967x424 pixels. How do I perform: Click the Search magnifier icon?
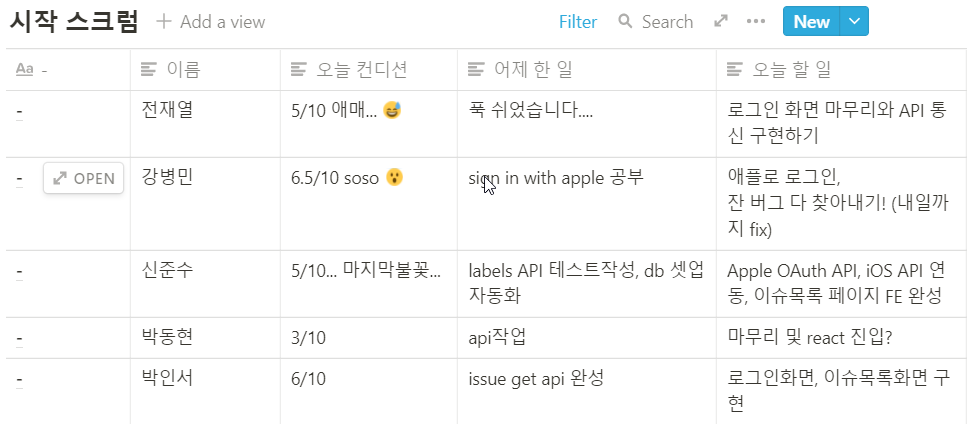click(x=625, y=21)
